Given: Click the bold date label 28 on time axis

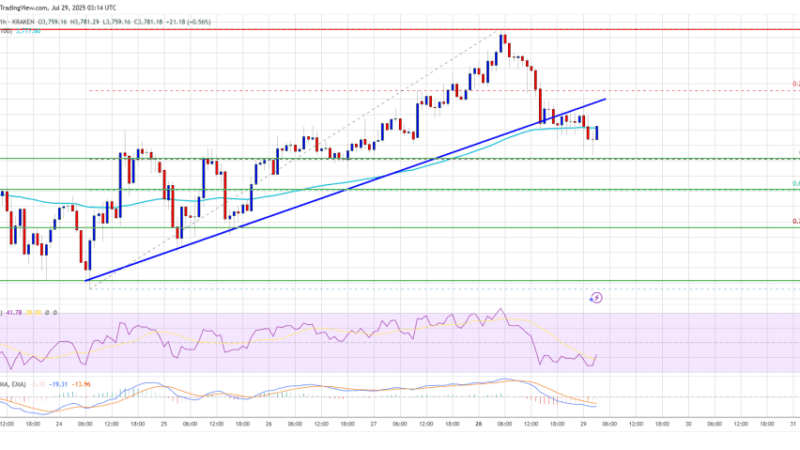Looking at the screenshot, I should (x=478, y=424).
